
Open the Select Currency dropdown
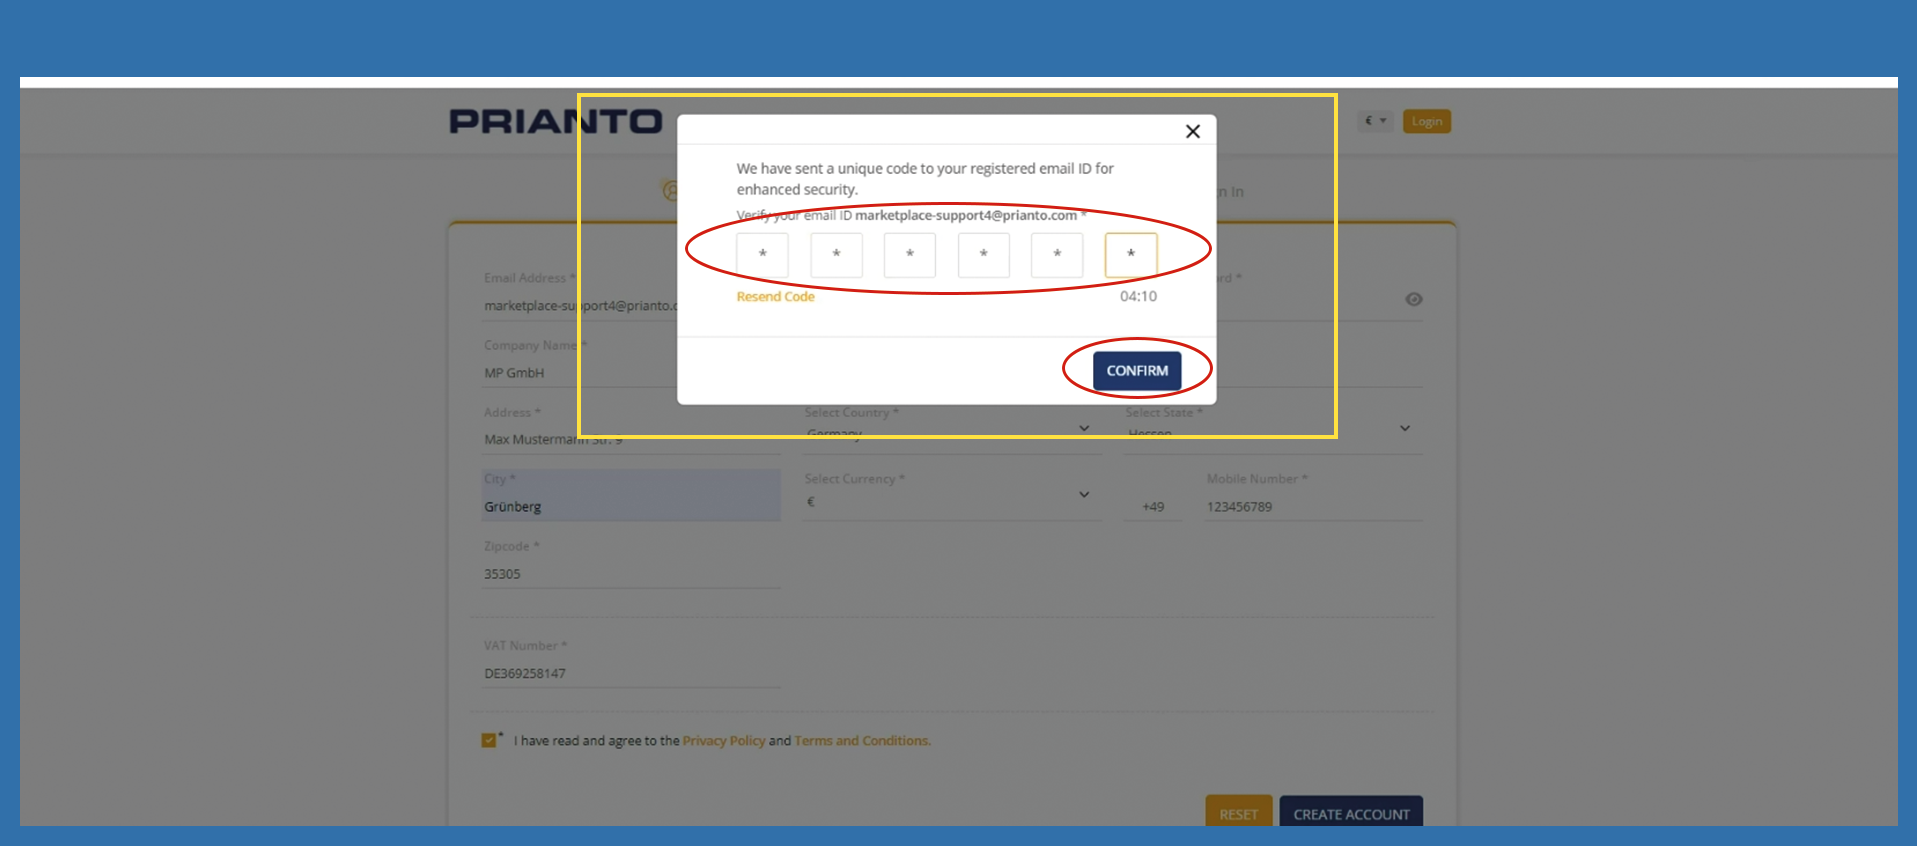point(1084,495)
